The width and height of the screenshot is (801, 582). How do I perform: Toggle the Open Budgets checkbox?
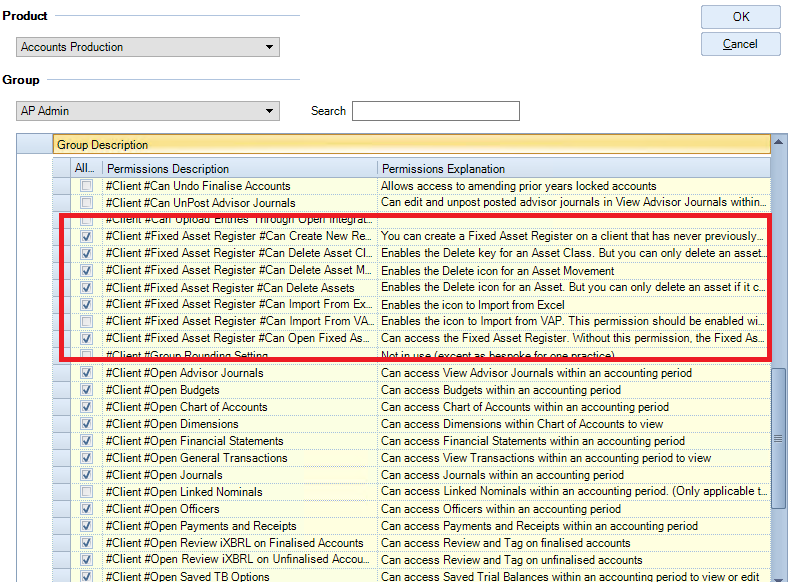[87, 390]
